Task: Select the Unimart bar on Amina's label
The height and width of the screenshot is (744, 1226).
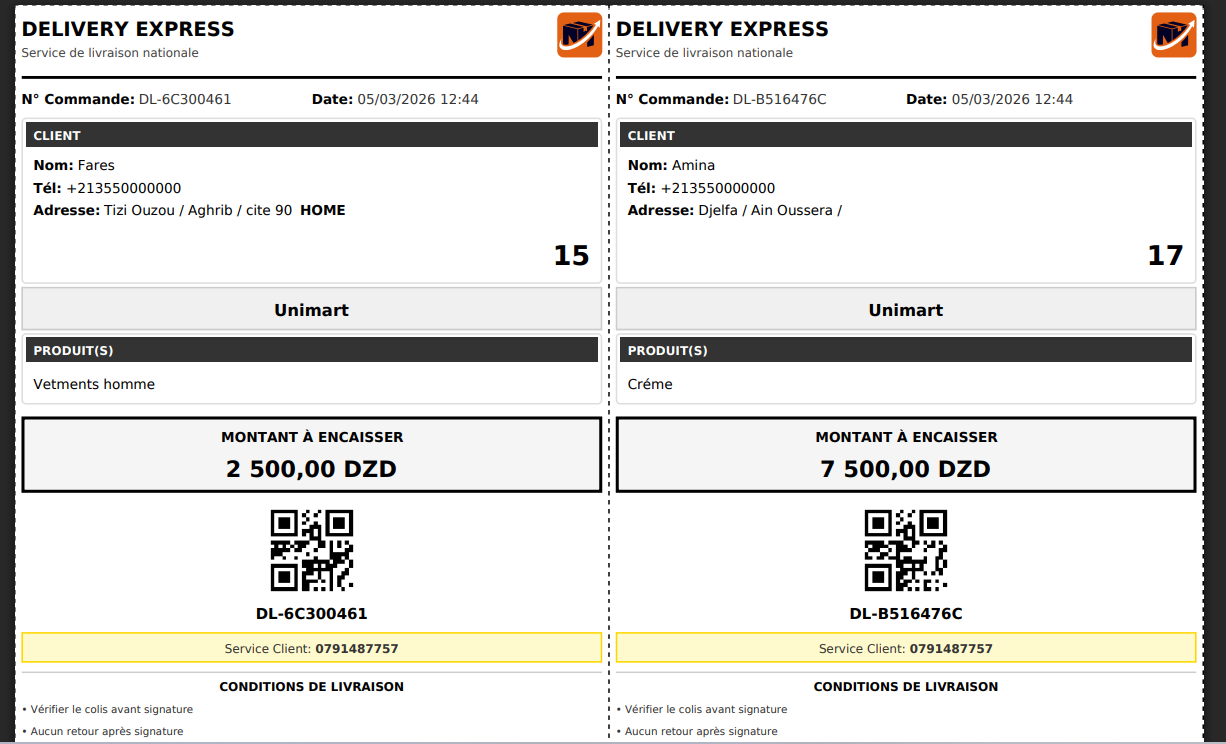Action: (x=906, y=310)
